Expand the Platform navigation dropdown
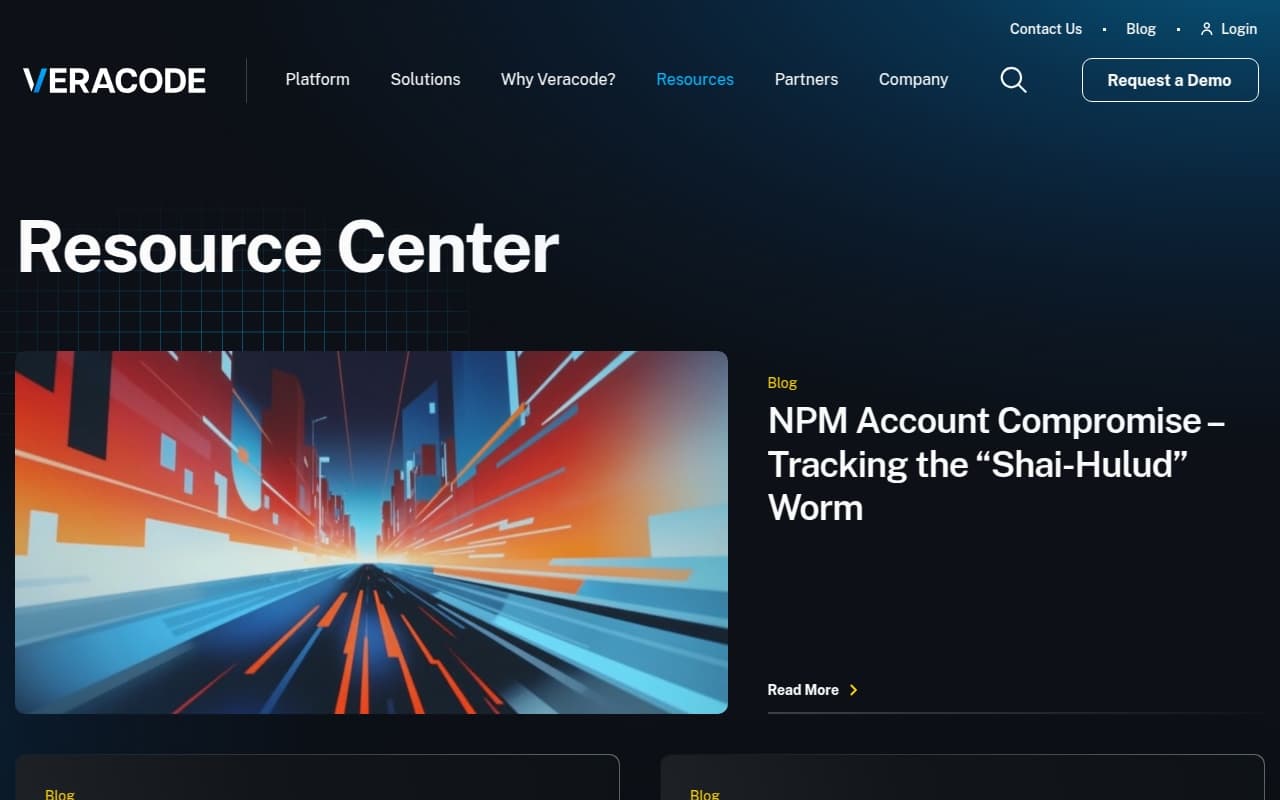The image size is (1280, 800). click(317, 80)
